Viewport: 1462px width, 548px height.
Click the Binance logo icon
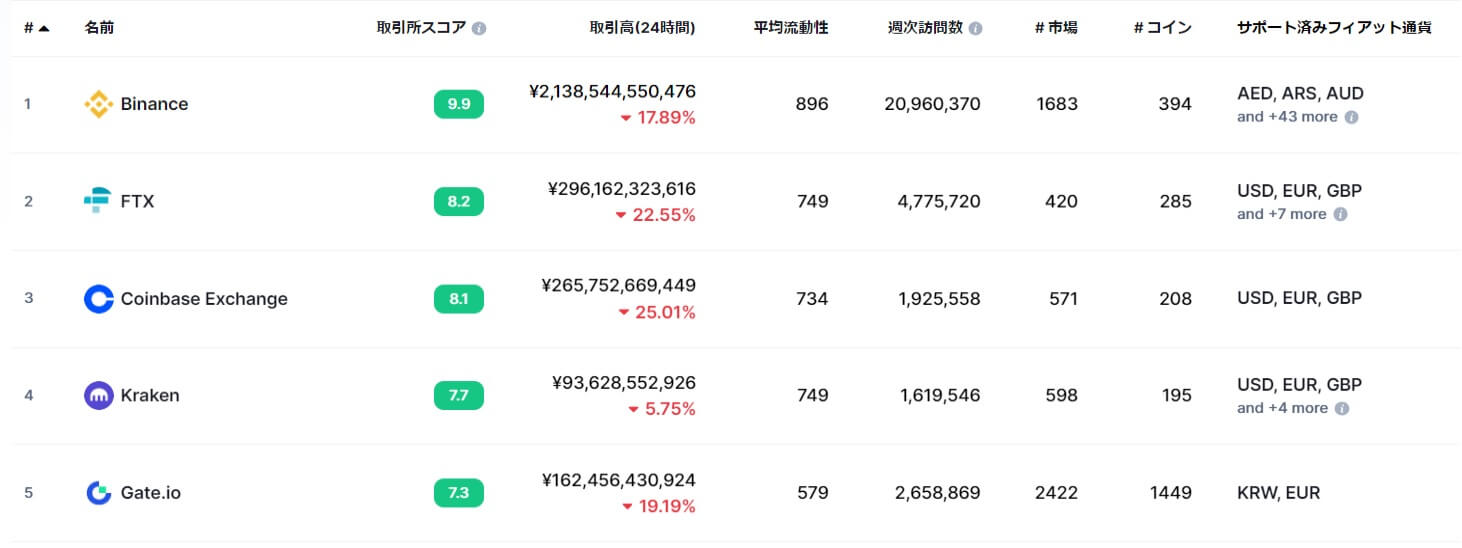click(99, 104)
